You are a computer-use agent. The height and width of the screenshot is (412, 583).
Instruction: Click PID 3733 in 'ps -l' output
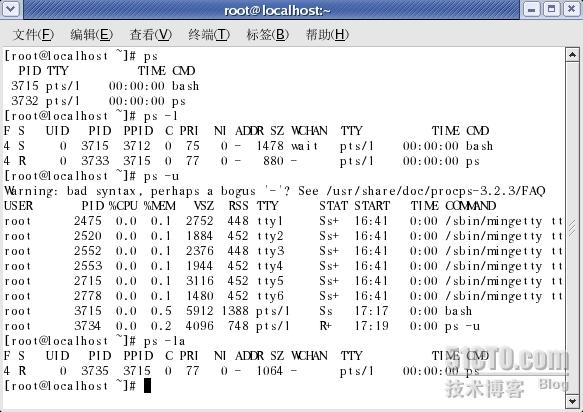click(95, 161)
